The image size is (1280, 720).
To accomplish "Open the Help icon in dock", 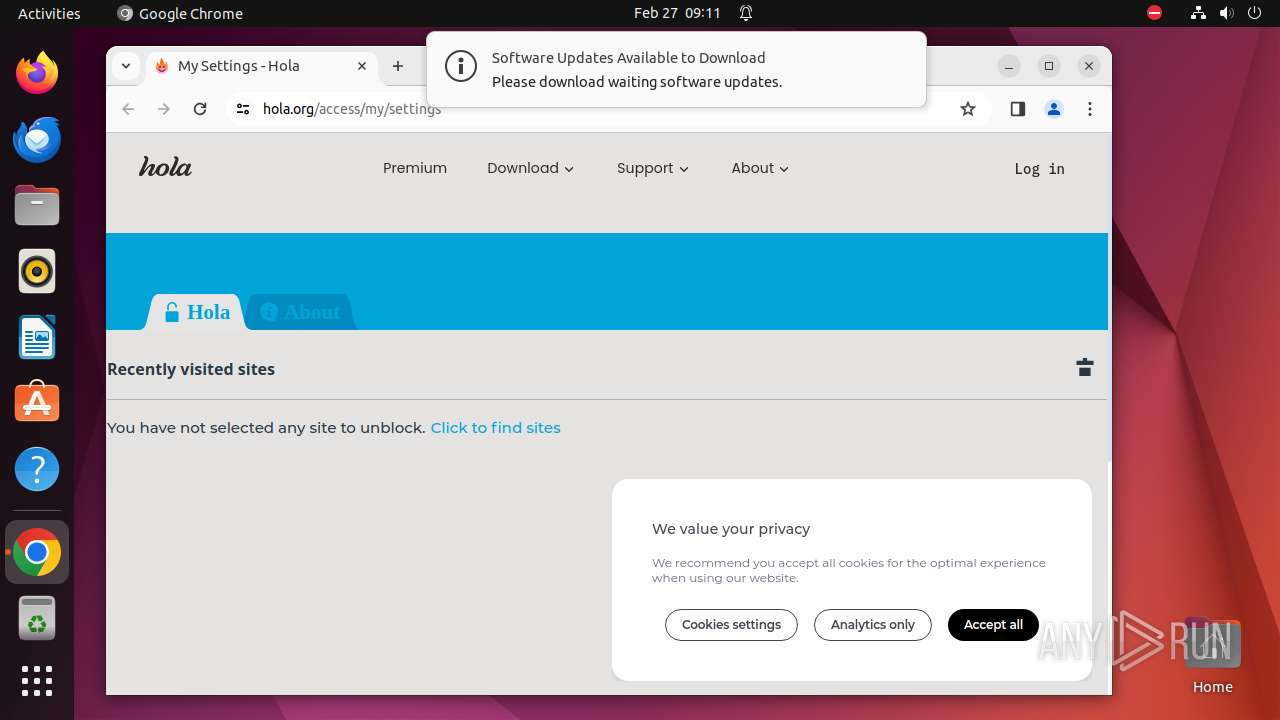I will pyautogui.click(x=37, y=468).
